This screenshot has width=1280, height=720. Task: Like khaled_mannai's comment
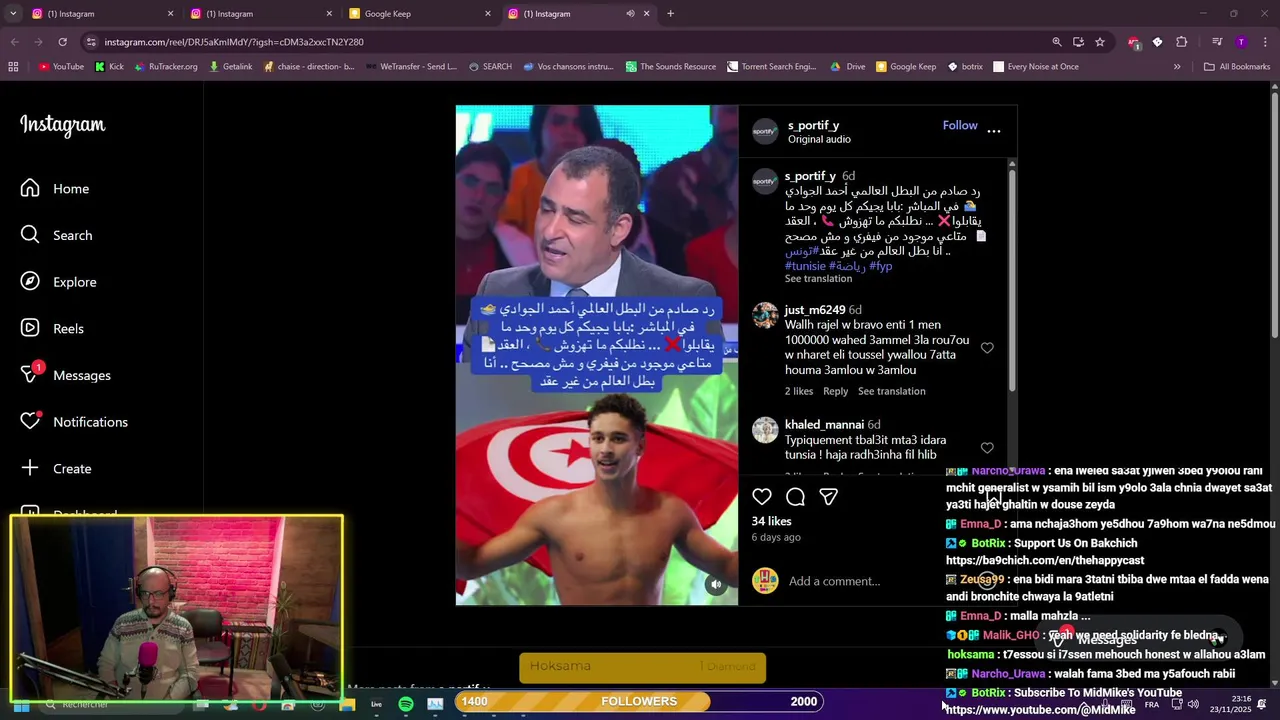pyautogui.click(x=987, y=448)
